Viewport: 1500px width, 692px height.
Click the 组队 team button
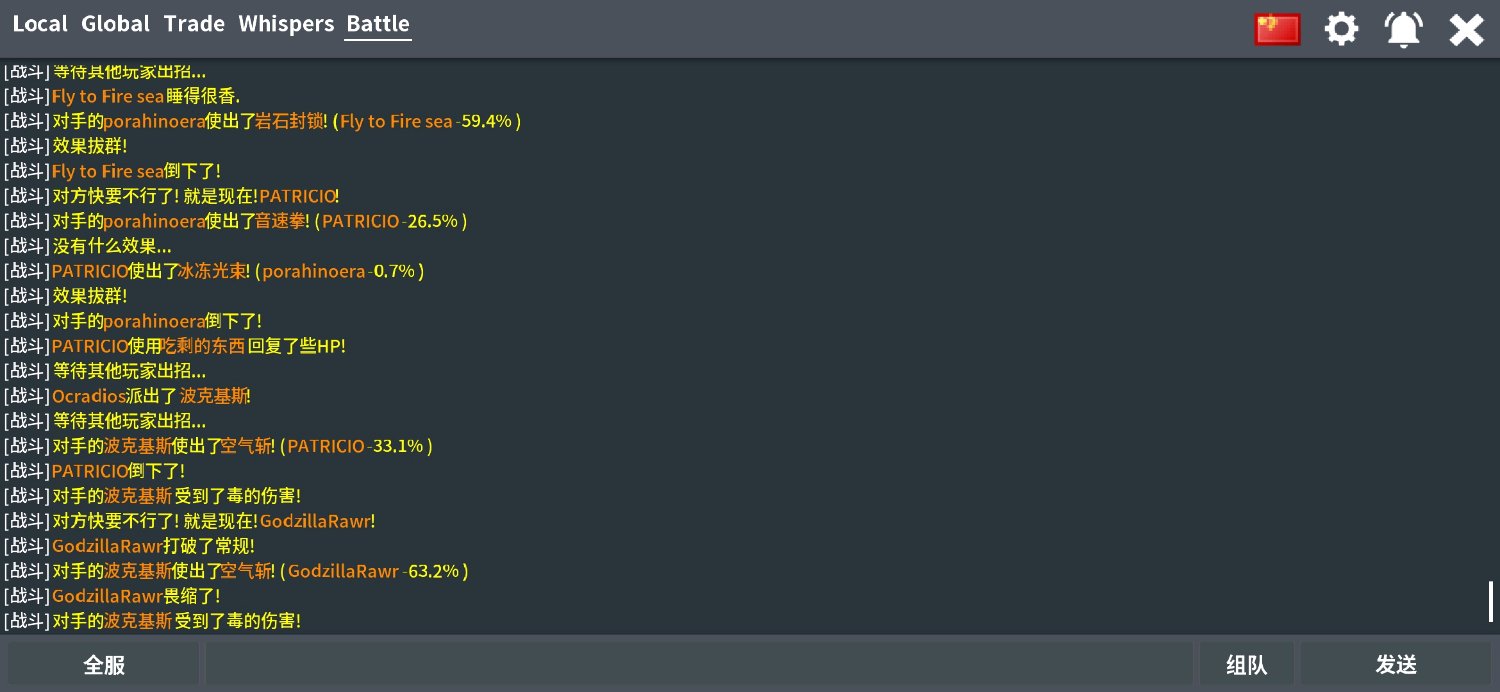click(1247, 665)
